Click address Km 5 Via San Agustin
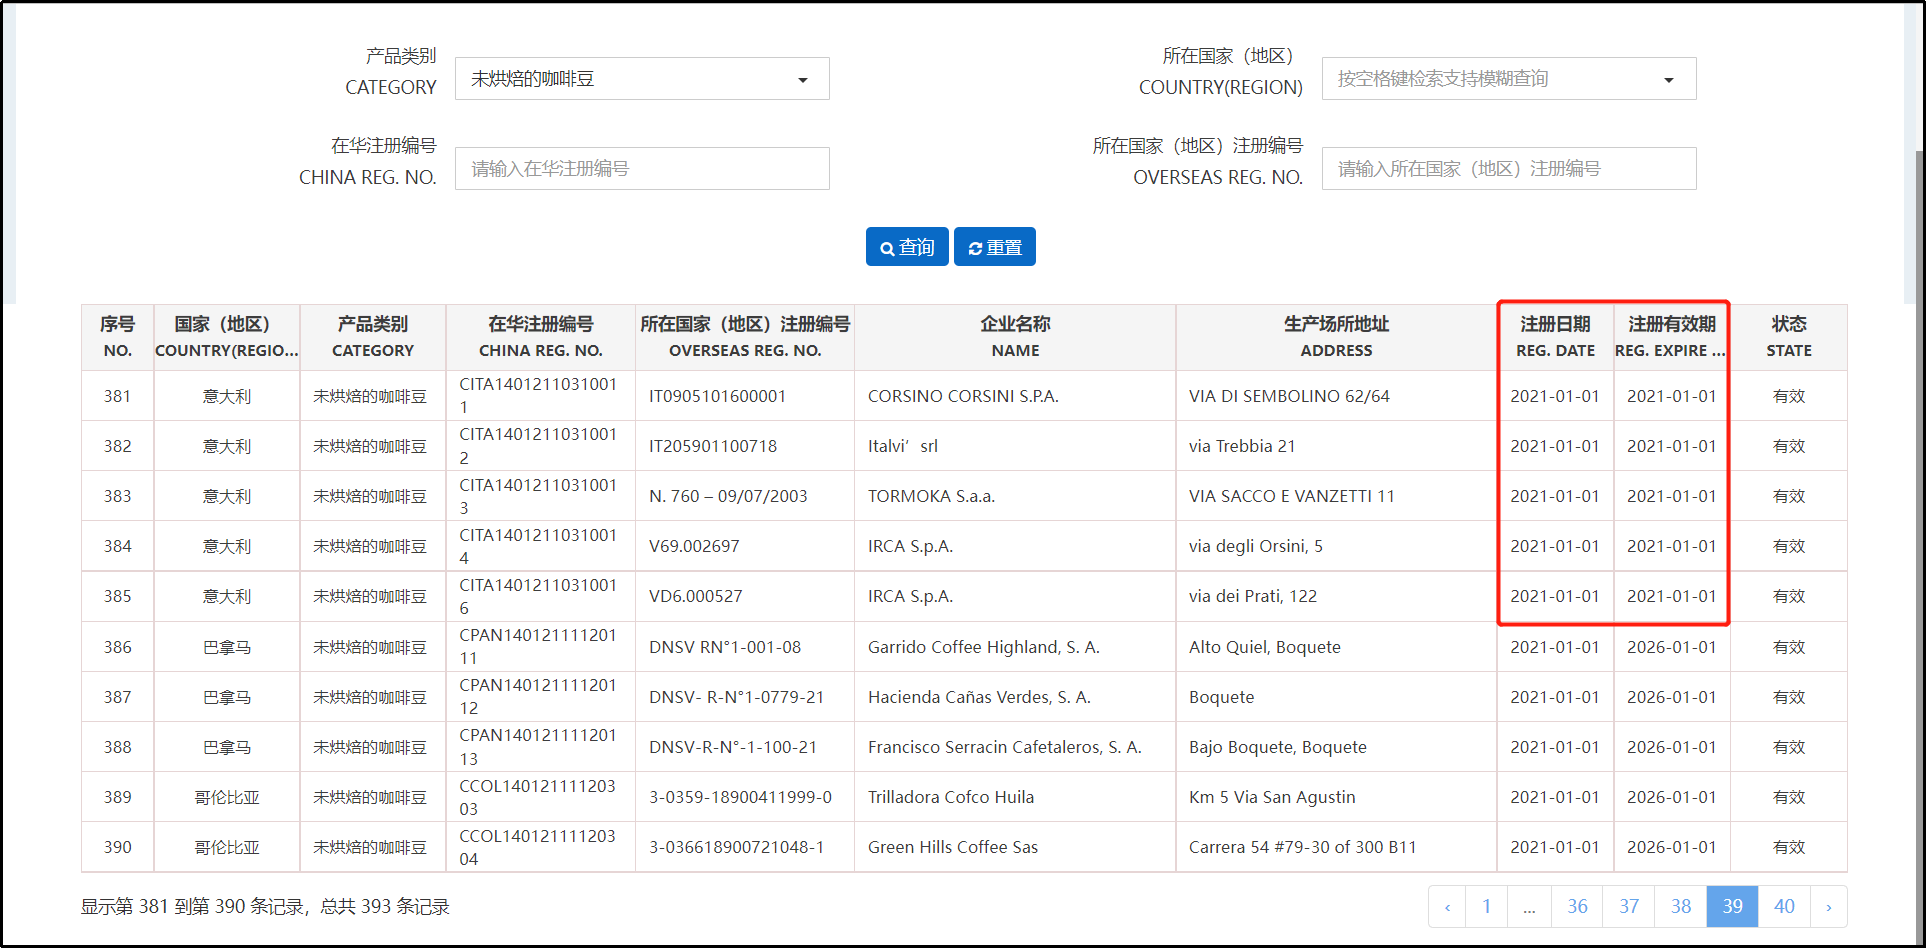 1272,797
